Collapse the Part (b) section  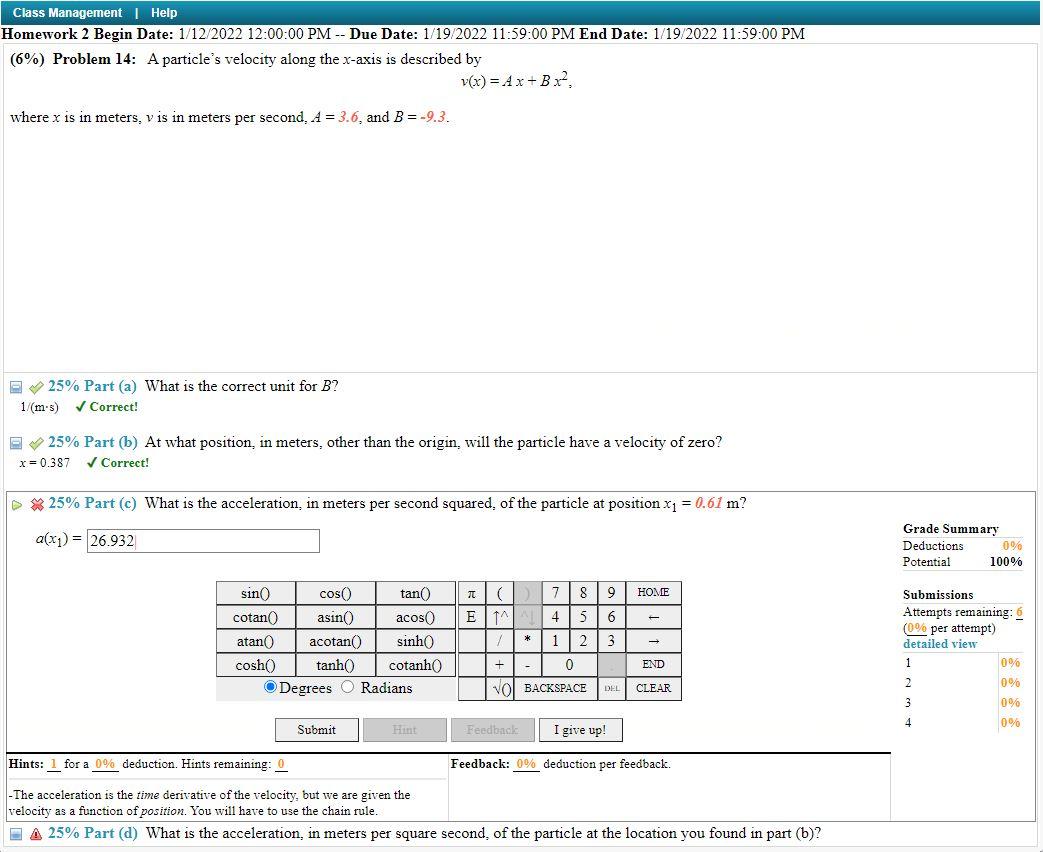(15, 442)
